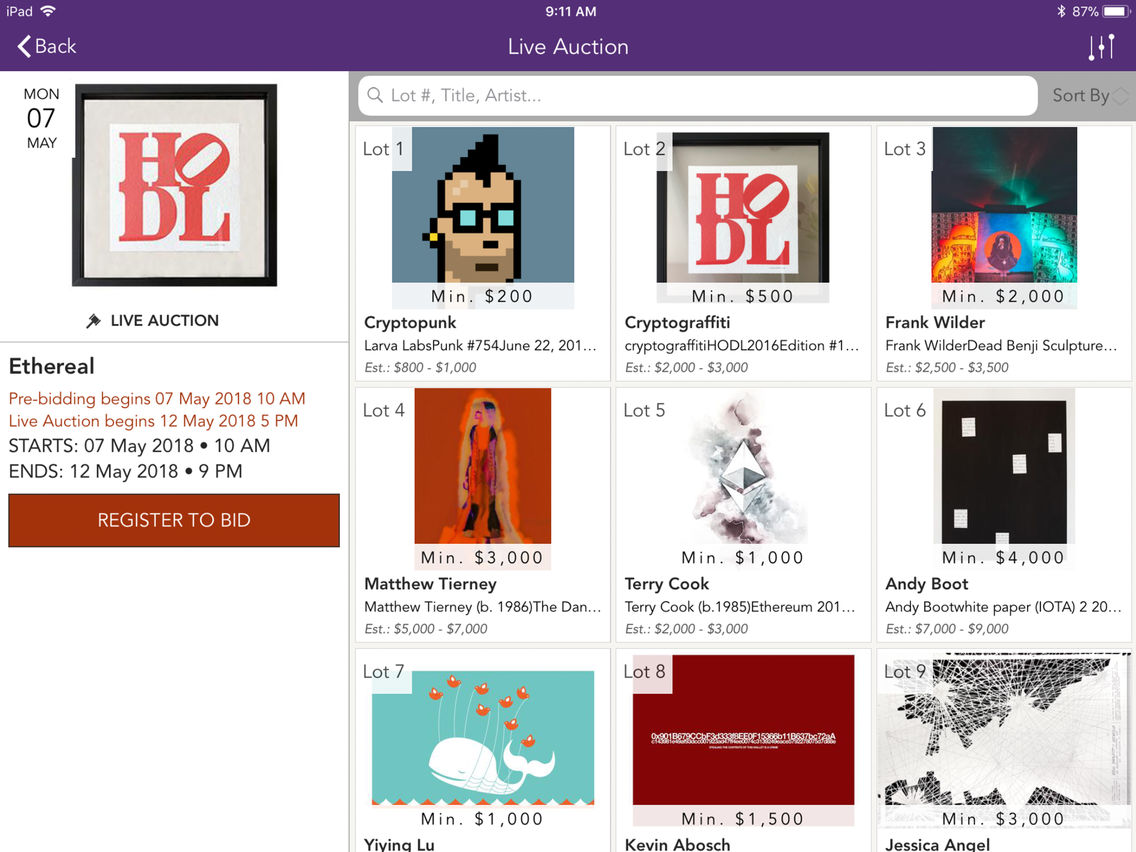Click the Lot 1 label
Viewport: 1136px width, 852px height.
(x=383, y=149)
